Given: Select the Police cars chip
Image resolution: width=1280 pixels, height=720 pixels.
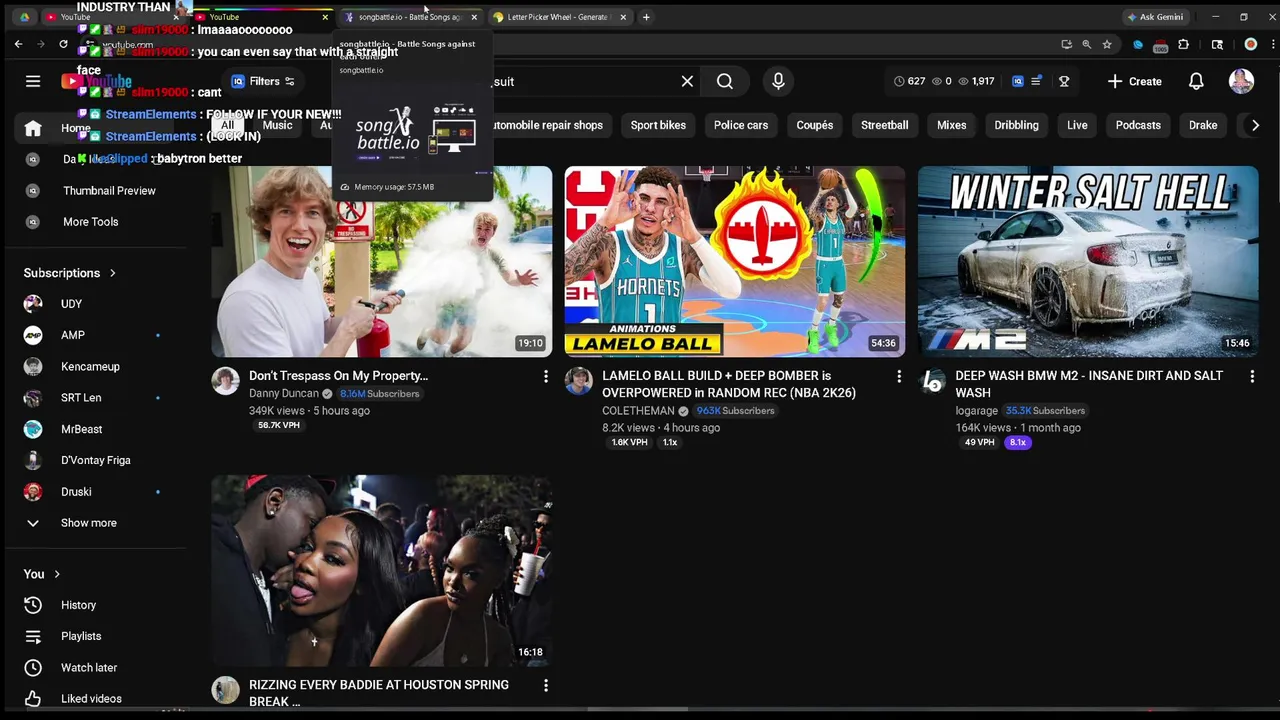Looking at the screenshot, I should [x=741, y=125].
